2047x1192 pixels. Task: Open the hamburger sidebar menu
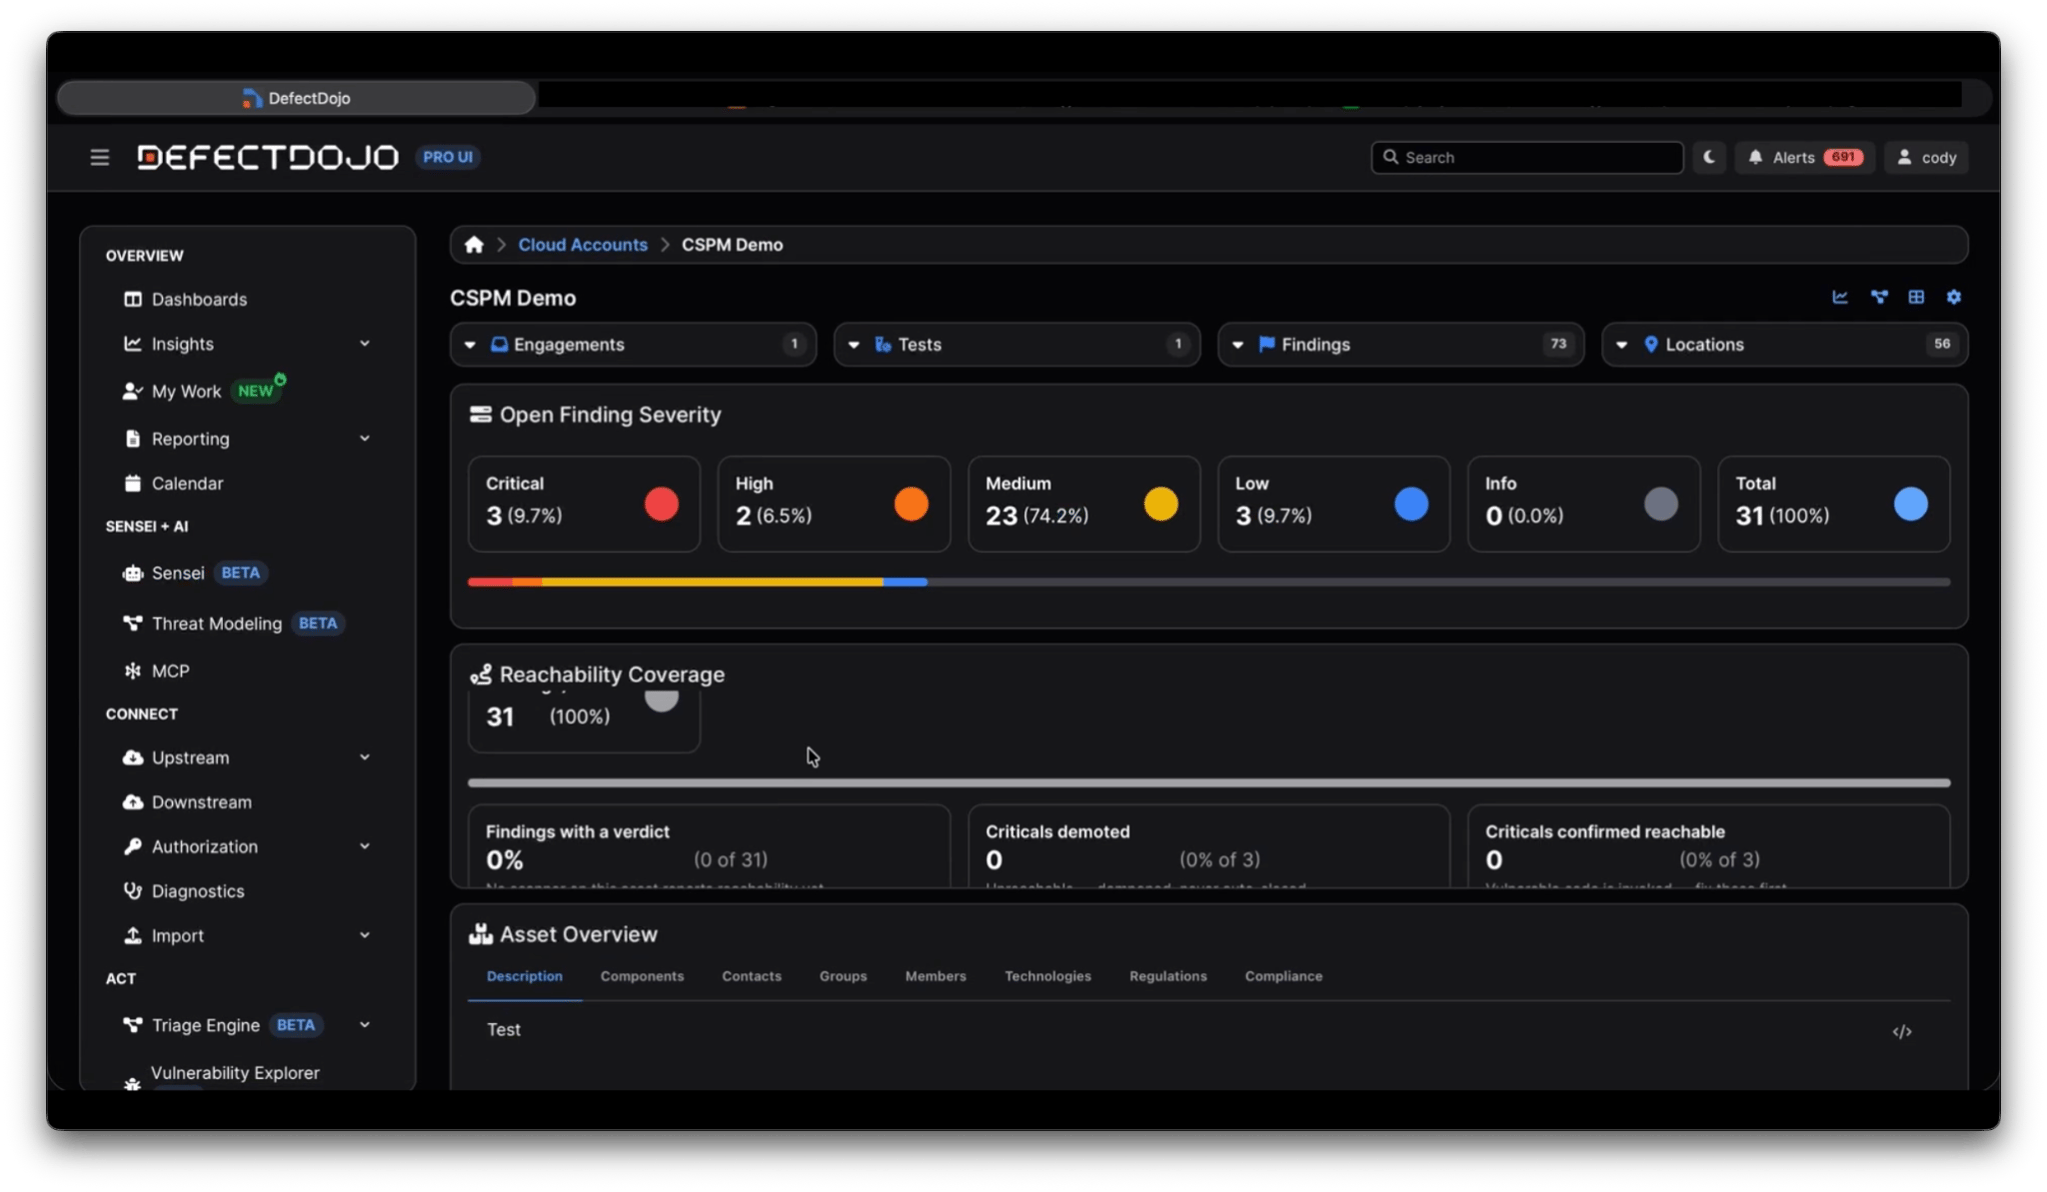point(99,157)
